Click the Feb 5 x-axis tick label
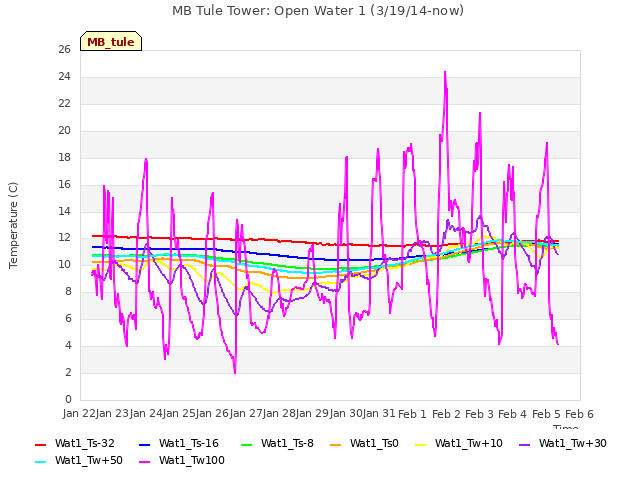Screen dimensions: 640x480 tap(546, 414)
